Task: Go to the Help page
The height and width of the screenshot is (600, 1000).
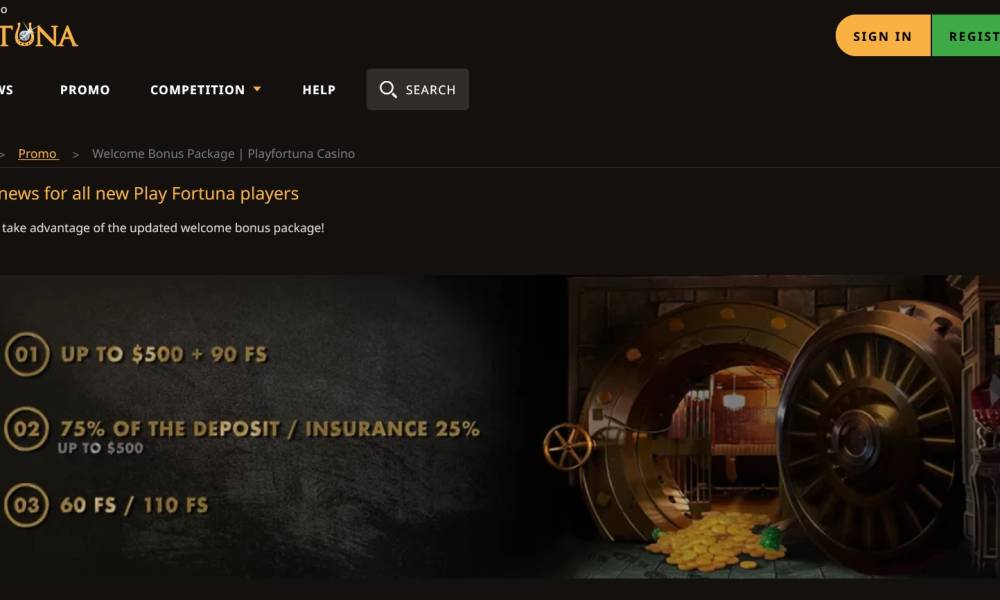Action: [319, 90]
